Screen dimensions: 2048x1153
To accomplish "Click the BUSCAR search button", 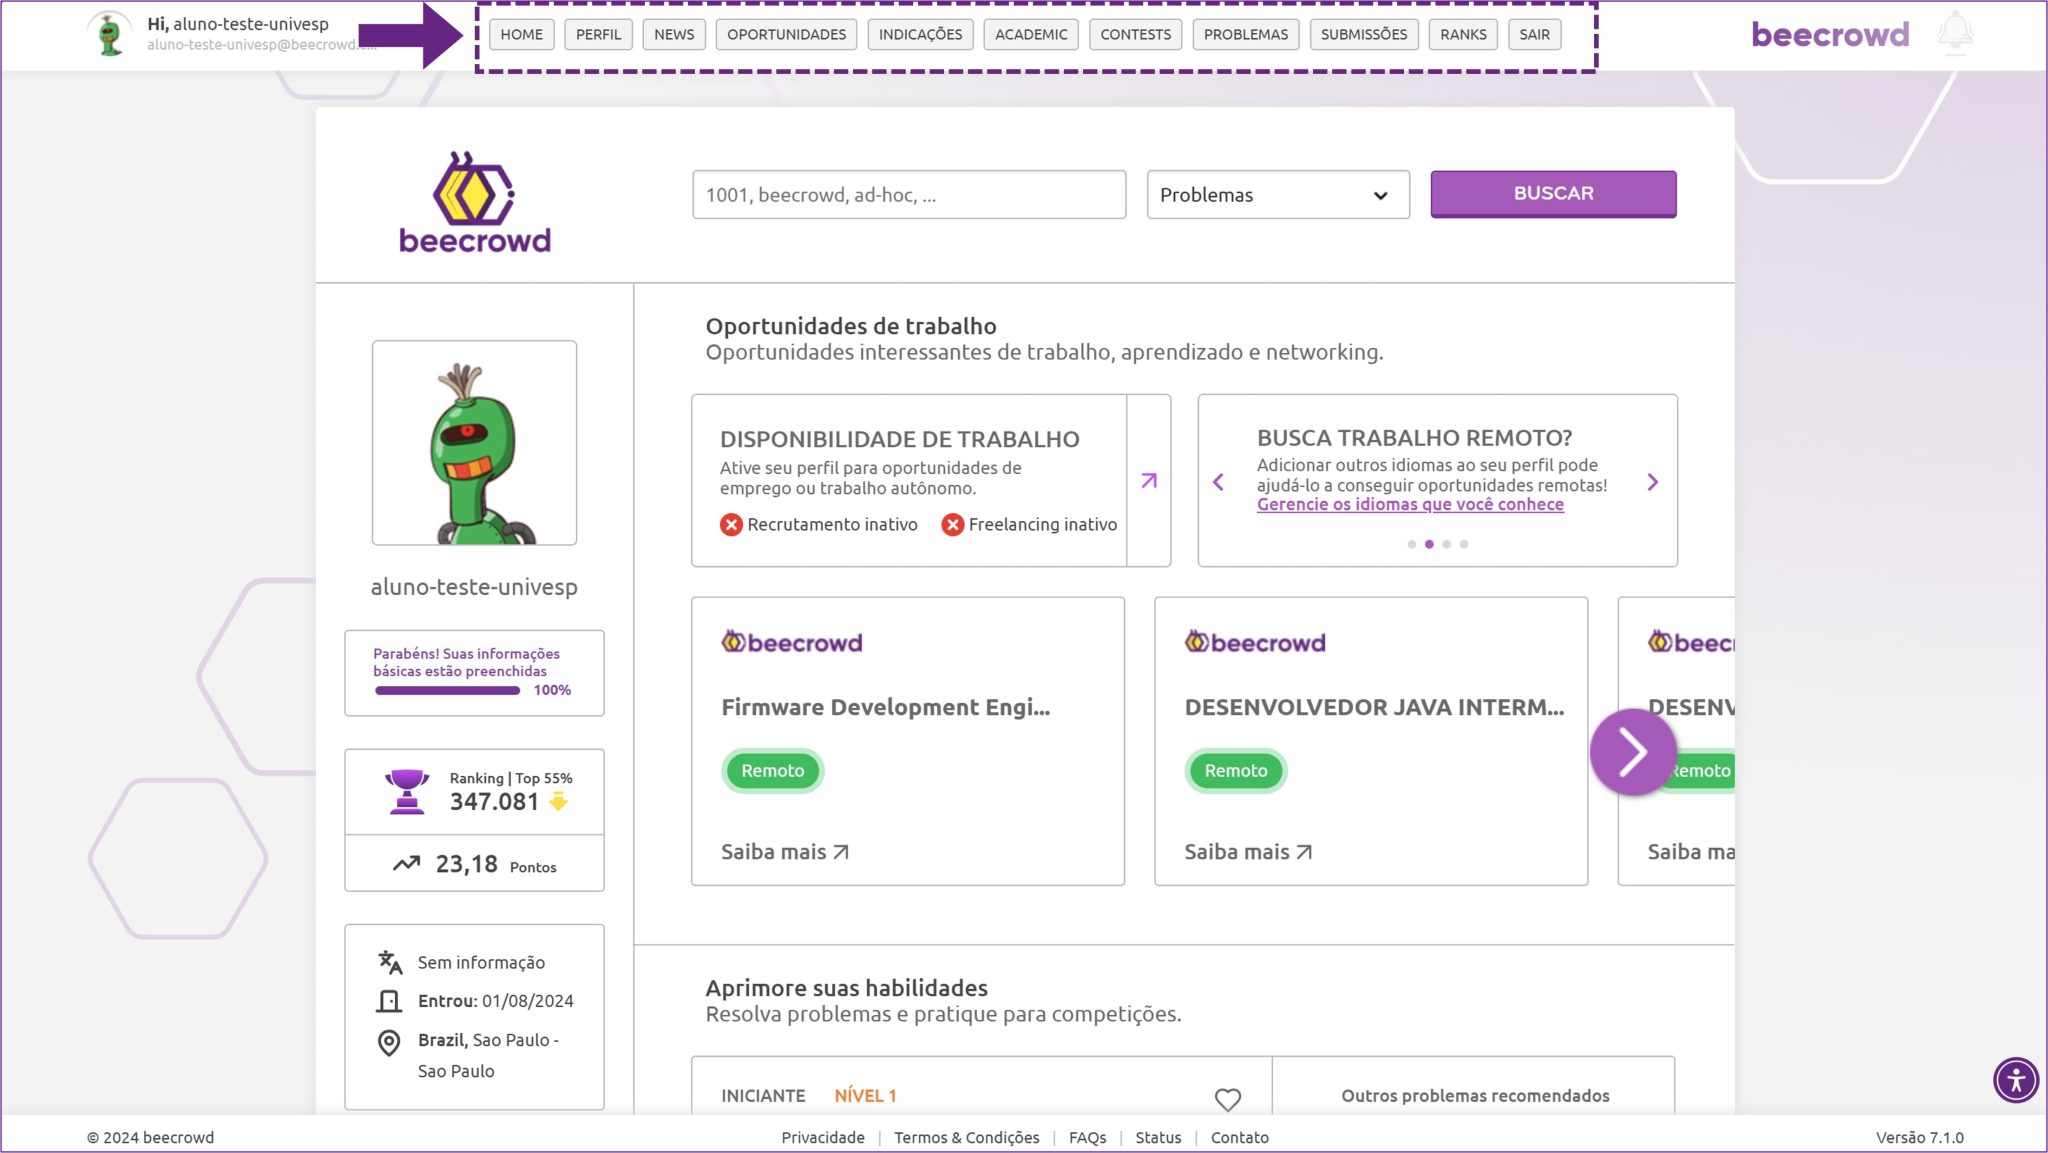I will coord(1553,194).
